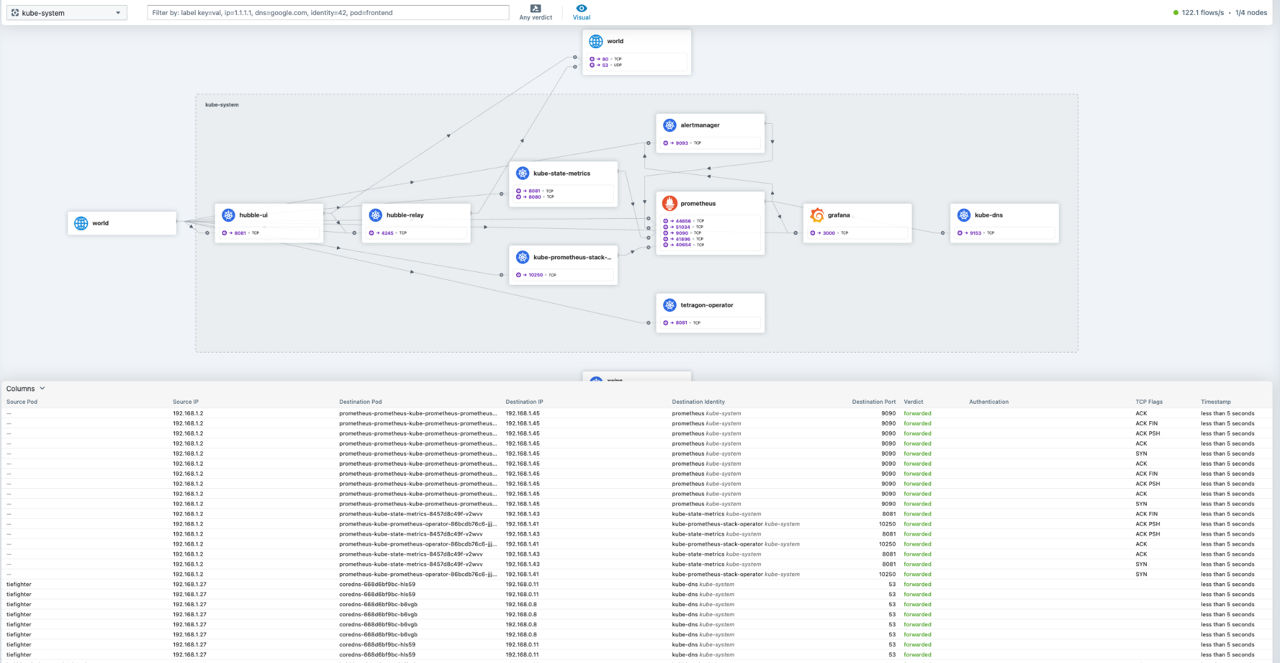Click the Prometheus flame icon
This screenshot has height=663, width=1280.
pyautogui.click(x=669, y=203)
